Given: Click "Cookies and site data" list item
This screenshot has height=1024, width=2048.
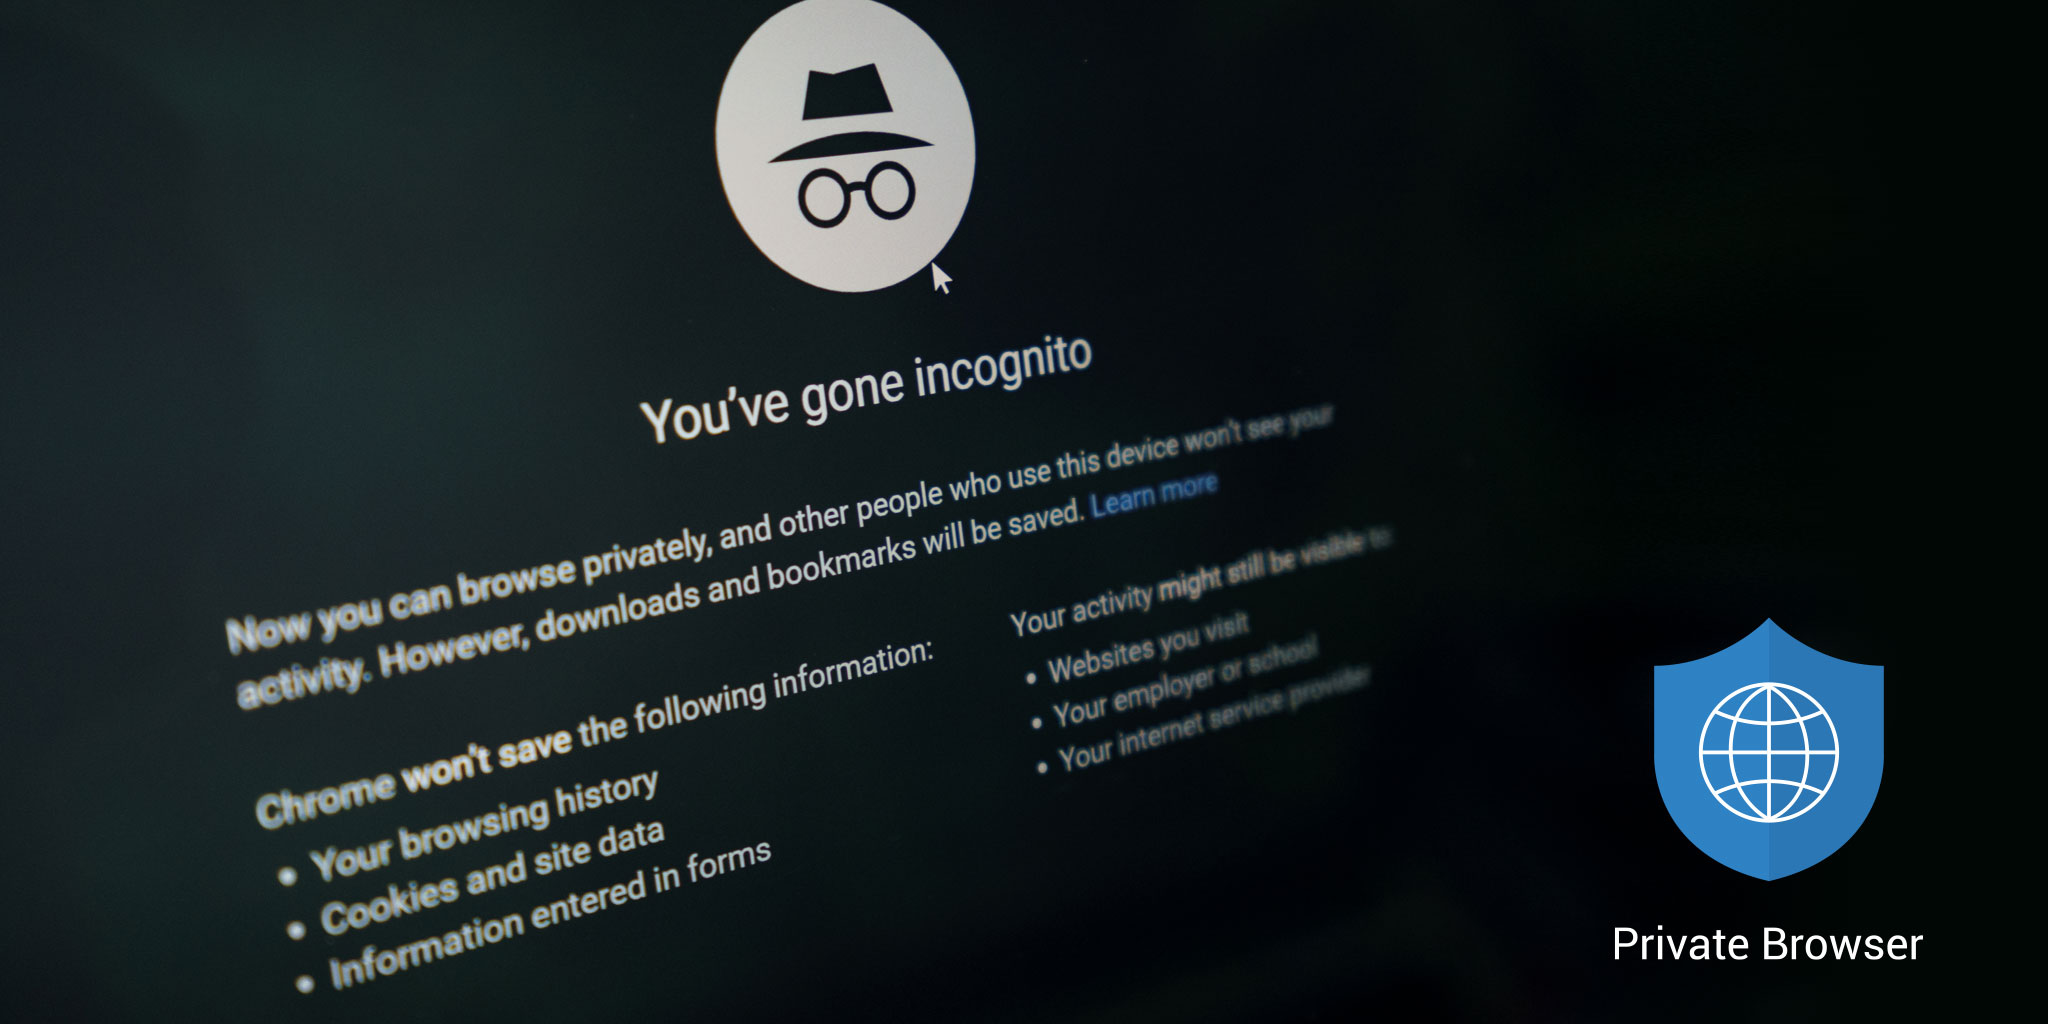Looking at the screenshot, I should pyautogui.click(x=492, y=877).
